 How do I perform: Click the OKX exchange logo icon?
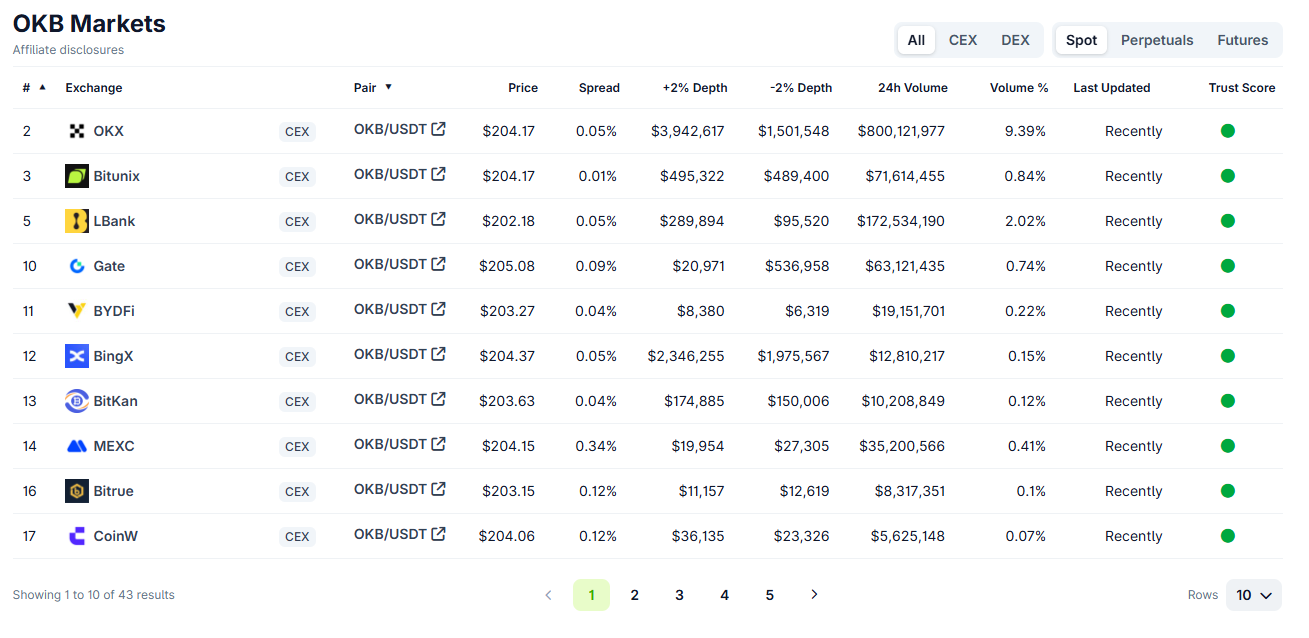click(x=77, y=131)
